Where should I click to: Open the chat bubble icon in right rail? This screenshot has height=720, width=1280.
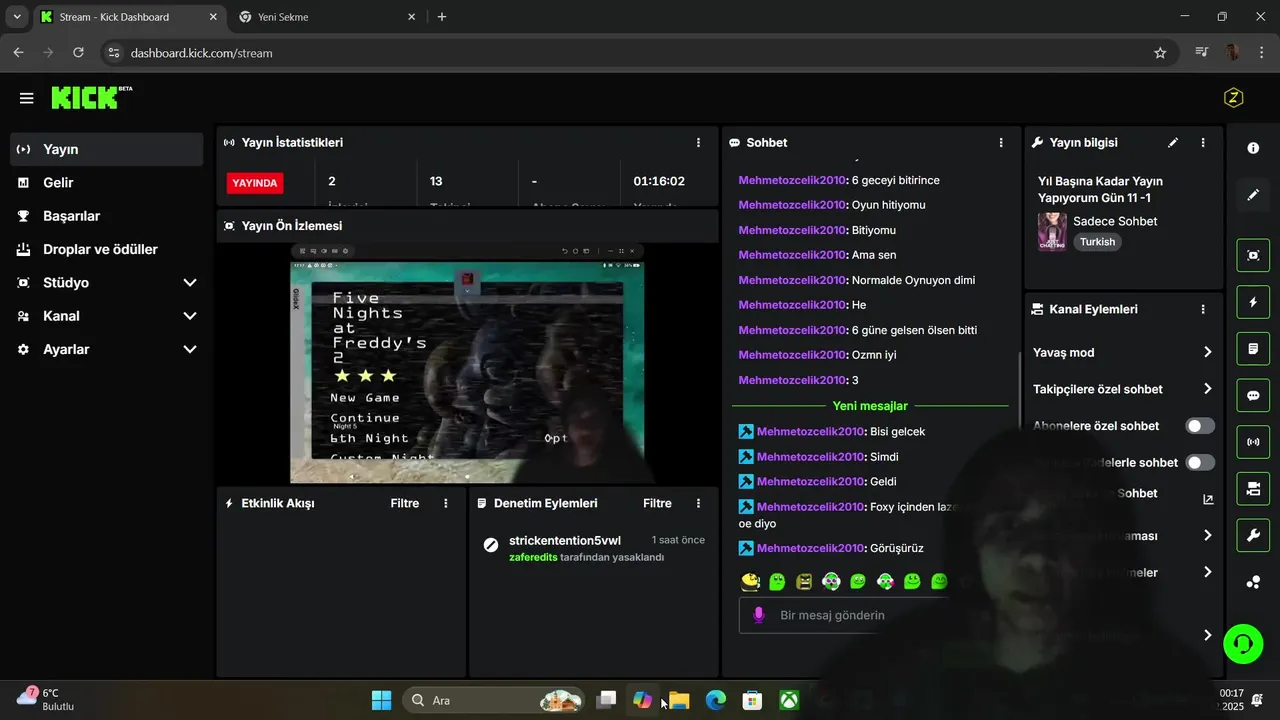tap(1253, 395)
